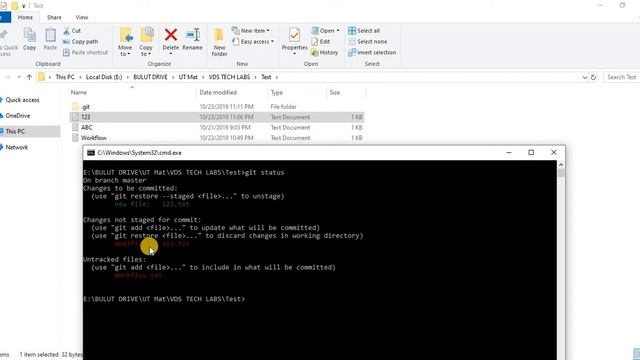
Task: Click This PC in the address bar
Action: point(65,77)
